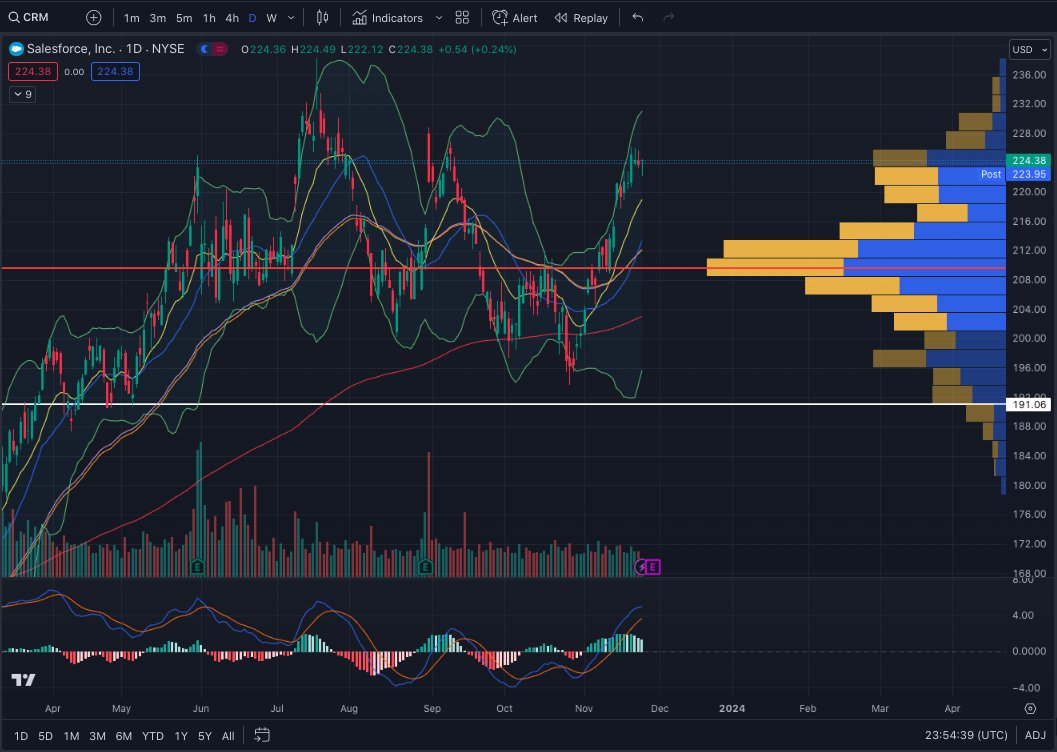Switch to 4h timeframe
This screenshot has height=752, width=1057.
click(232, 18)
